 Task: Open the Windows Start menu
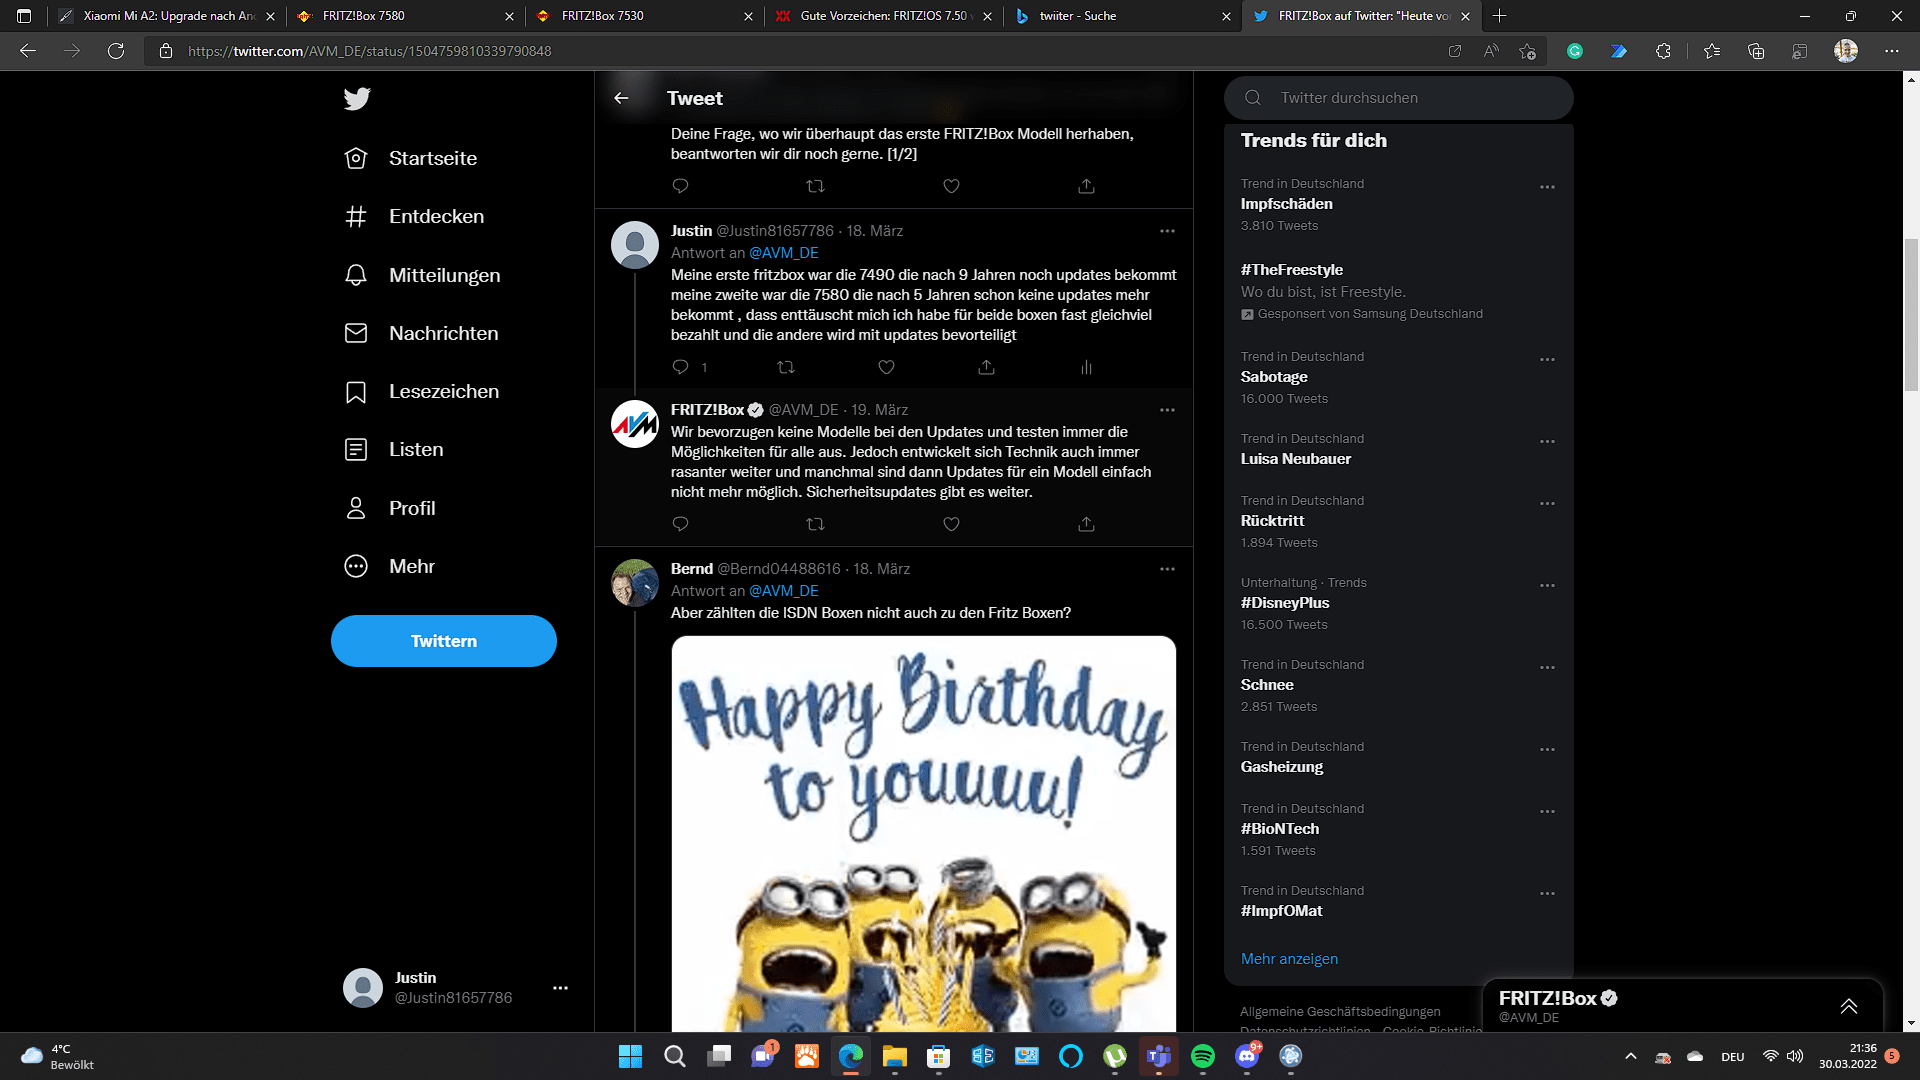630,1056
